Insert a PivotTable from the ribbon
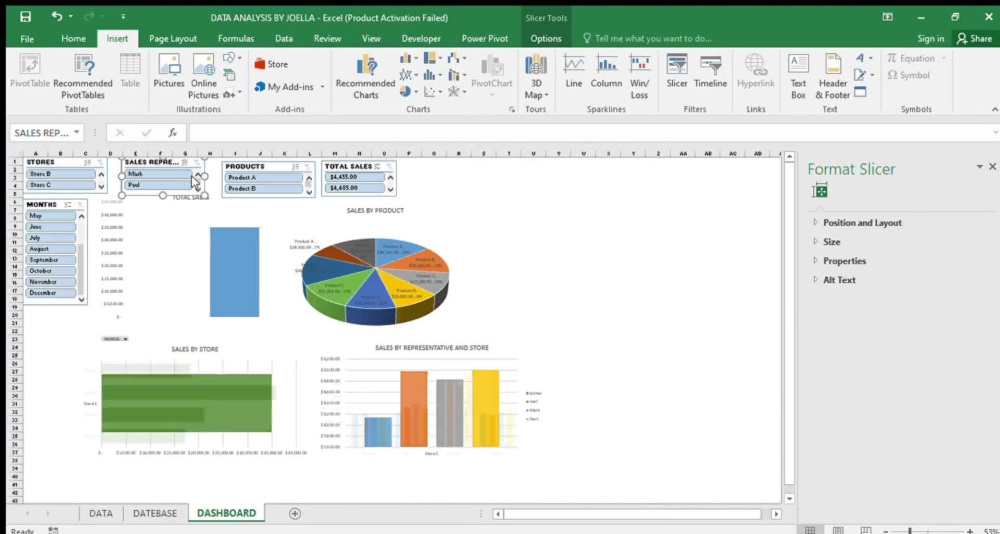The width and height of the screenshot is (1000, 534). [x=30, y=71]
